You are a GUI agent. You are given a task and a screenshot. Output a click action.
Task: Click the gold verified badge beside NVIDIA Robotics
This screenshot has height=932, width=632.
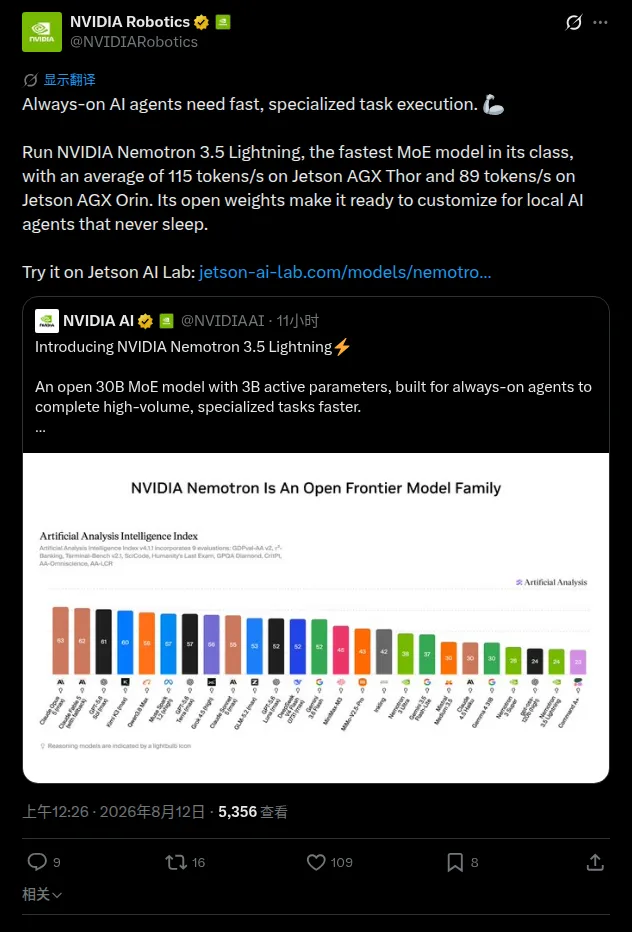coord(202,23)
